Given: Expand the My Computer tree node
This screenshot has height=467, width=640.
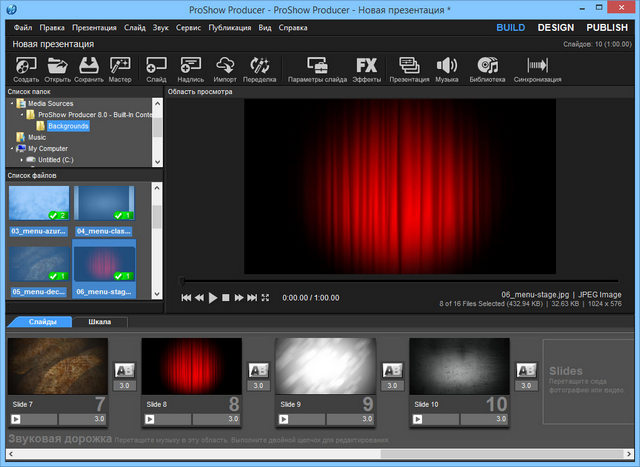Looking at the screenshot, I should point(11,148).
